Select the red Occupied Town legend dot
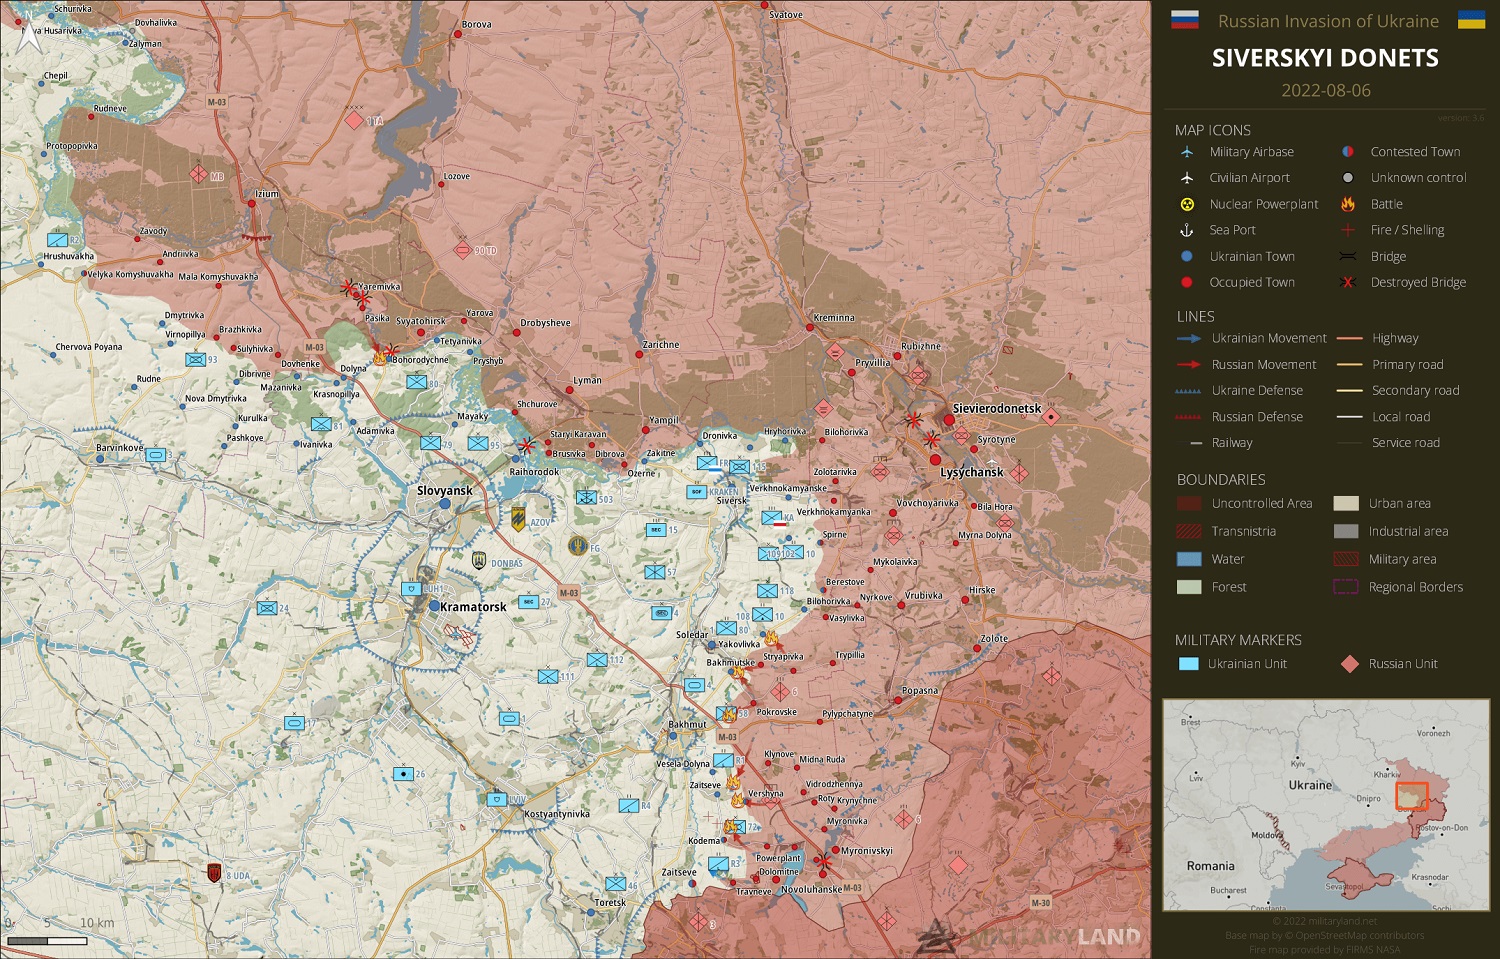Viewport: 1500px width, 959px height. (1187, 282)
